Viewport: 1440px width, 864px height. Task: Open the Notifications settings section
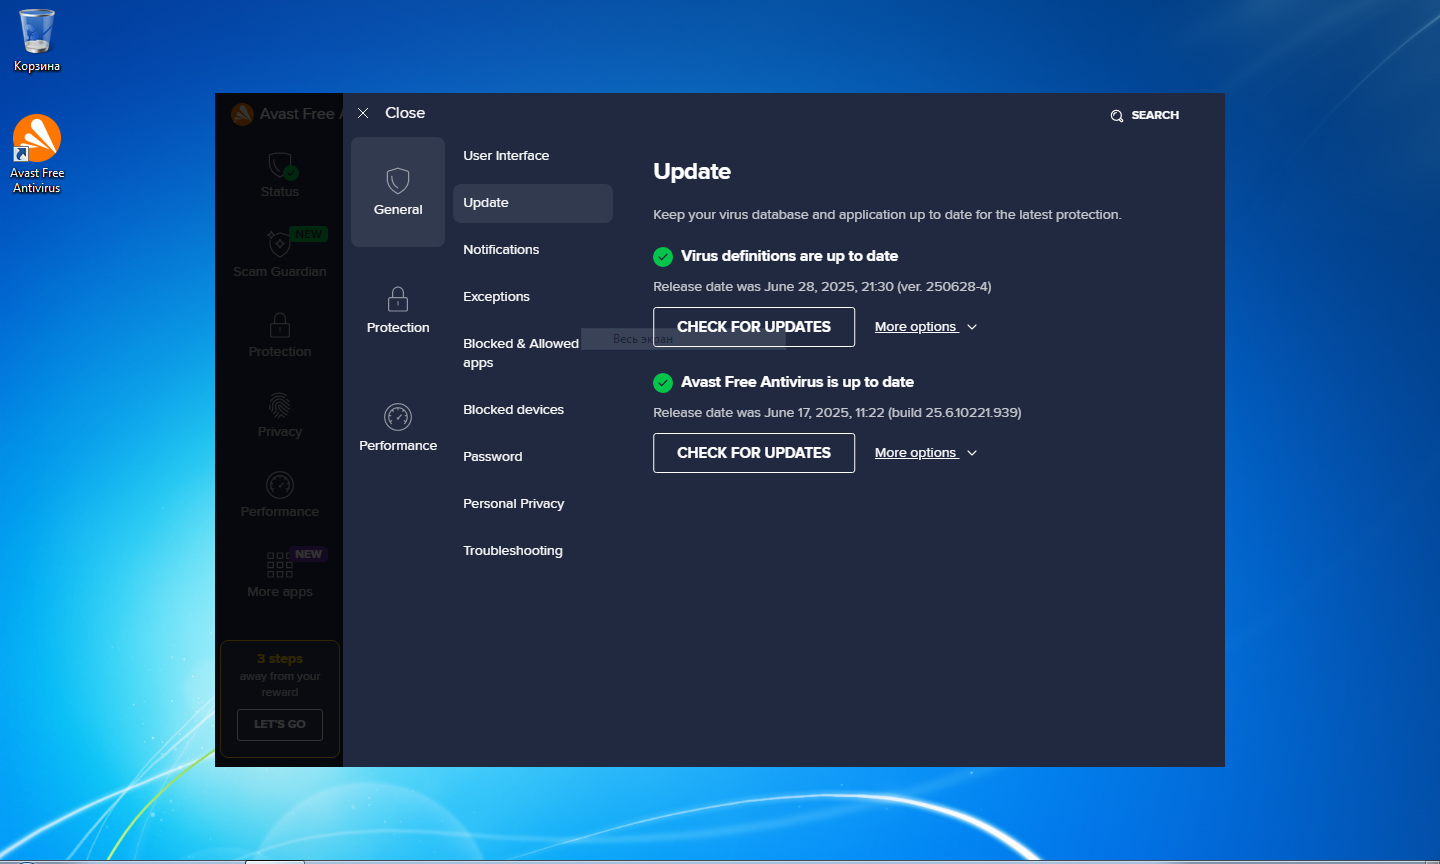coord(501,250)
